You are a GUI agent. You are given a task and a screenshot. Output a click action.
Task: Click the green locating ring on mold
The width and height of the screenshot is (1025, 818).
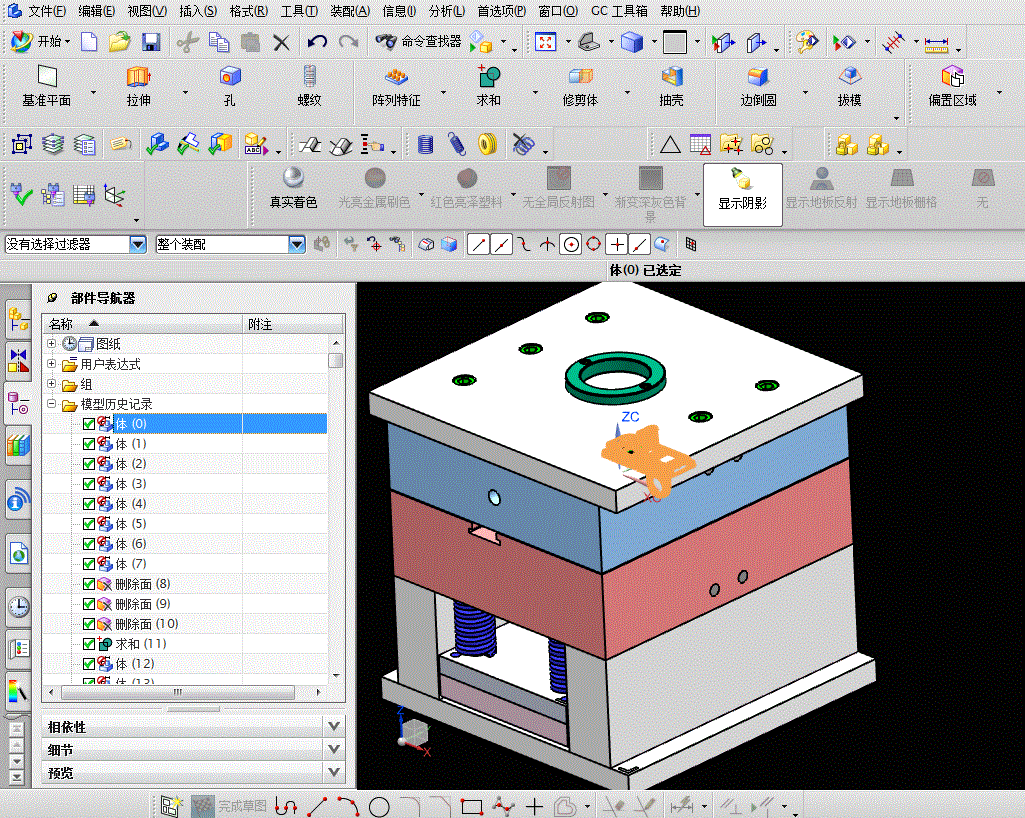[x=615, y=378]
